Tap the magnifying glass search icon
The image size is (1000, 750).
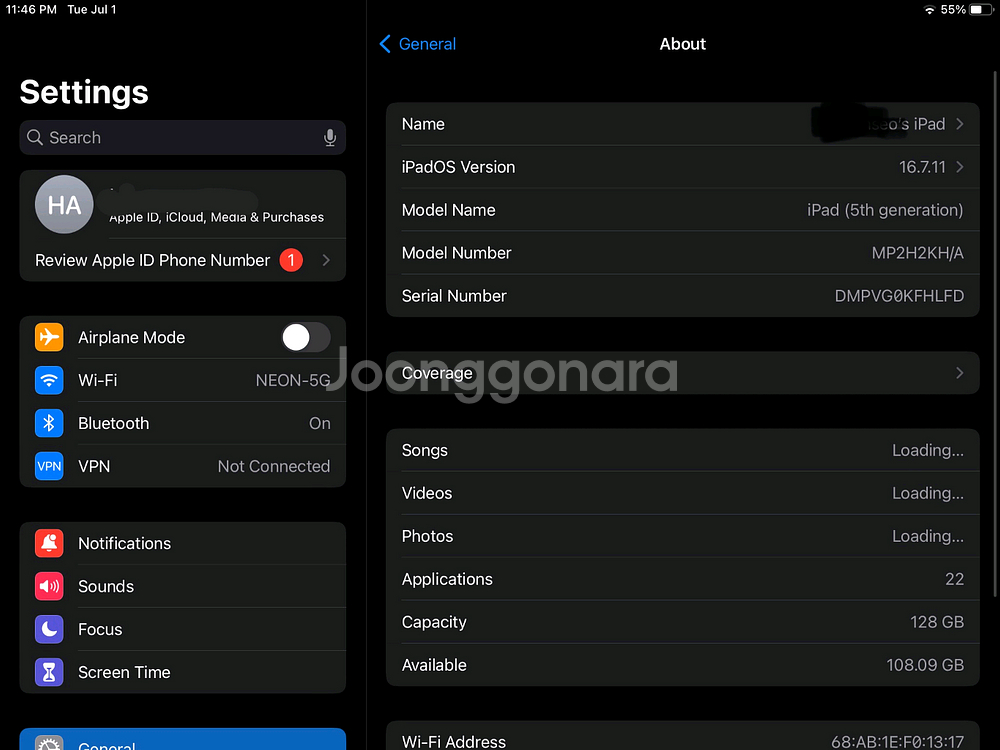point(35,138)
